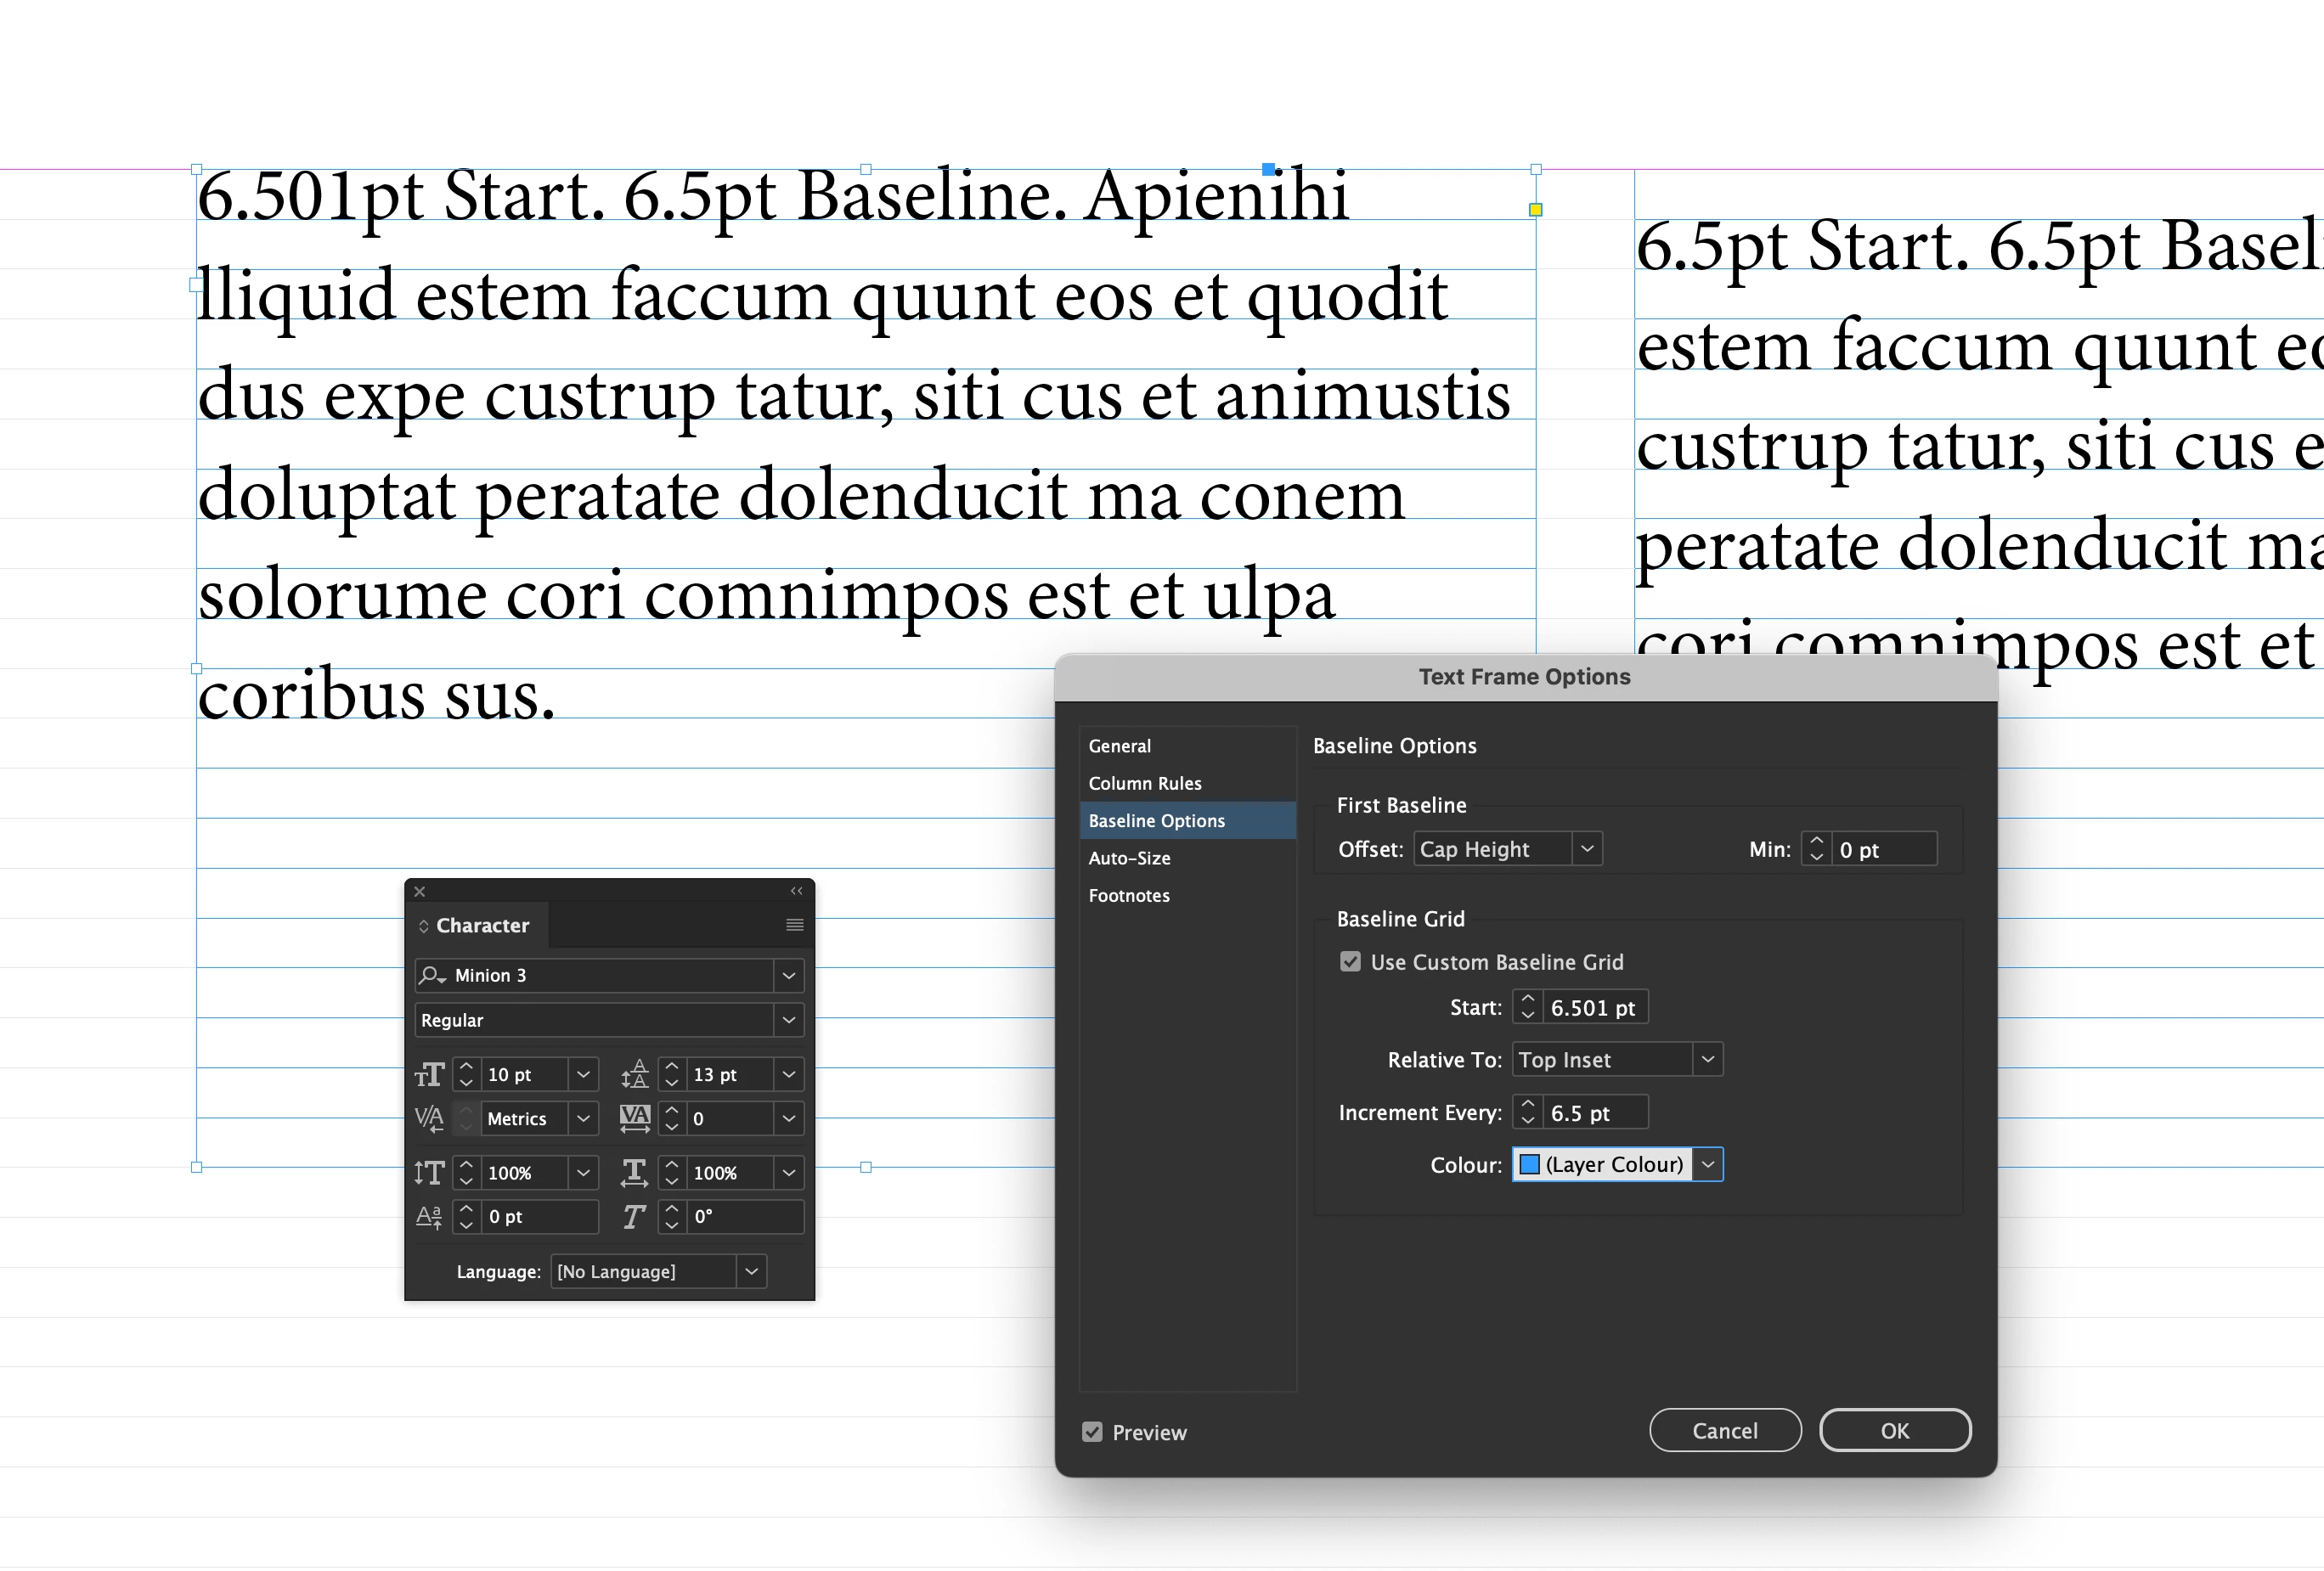
Task: Open the First Baseline Offset dropdown
Action: [x=1586, y=849]
